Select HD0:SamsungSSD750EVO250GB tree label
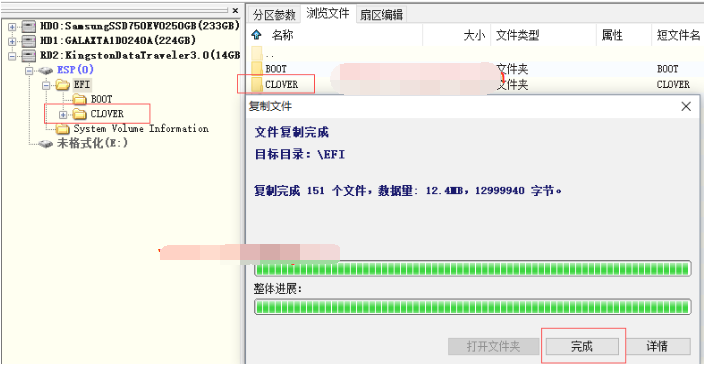Screen dimensions: 721x369 click(x=140, y=26)
